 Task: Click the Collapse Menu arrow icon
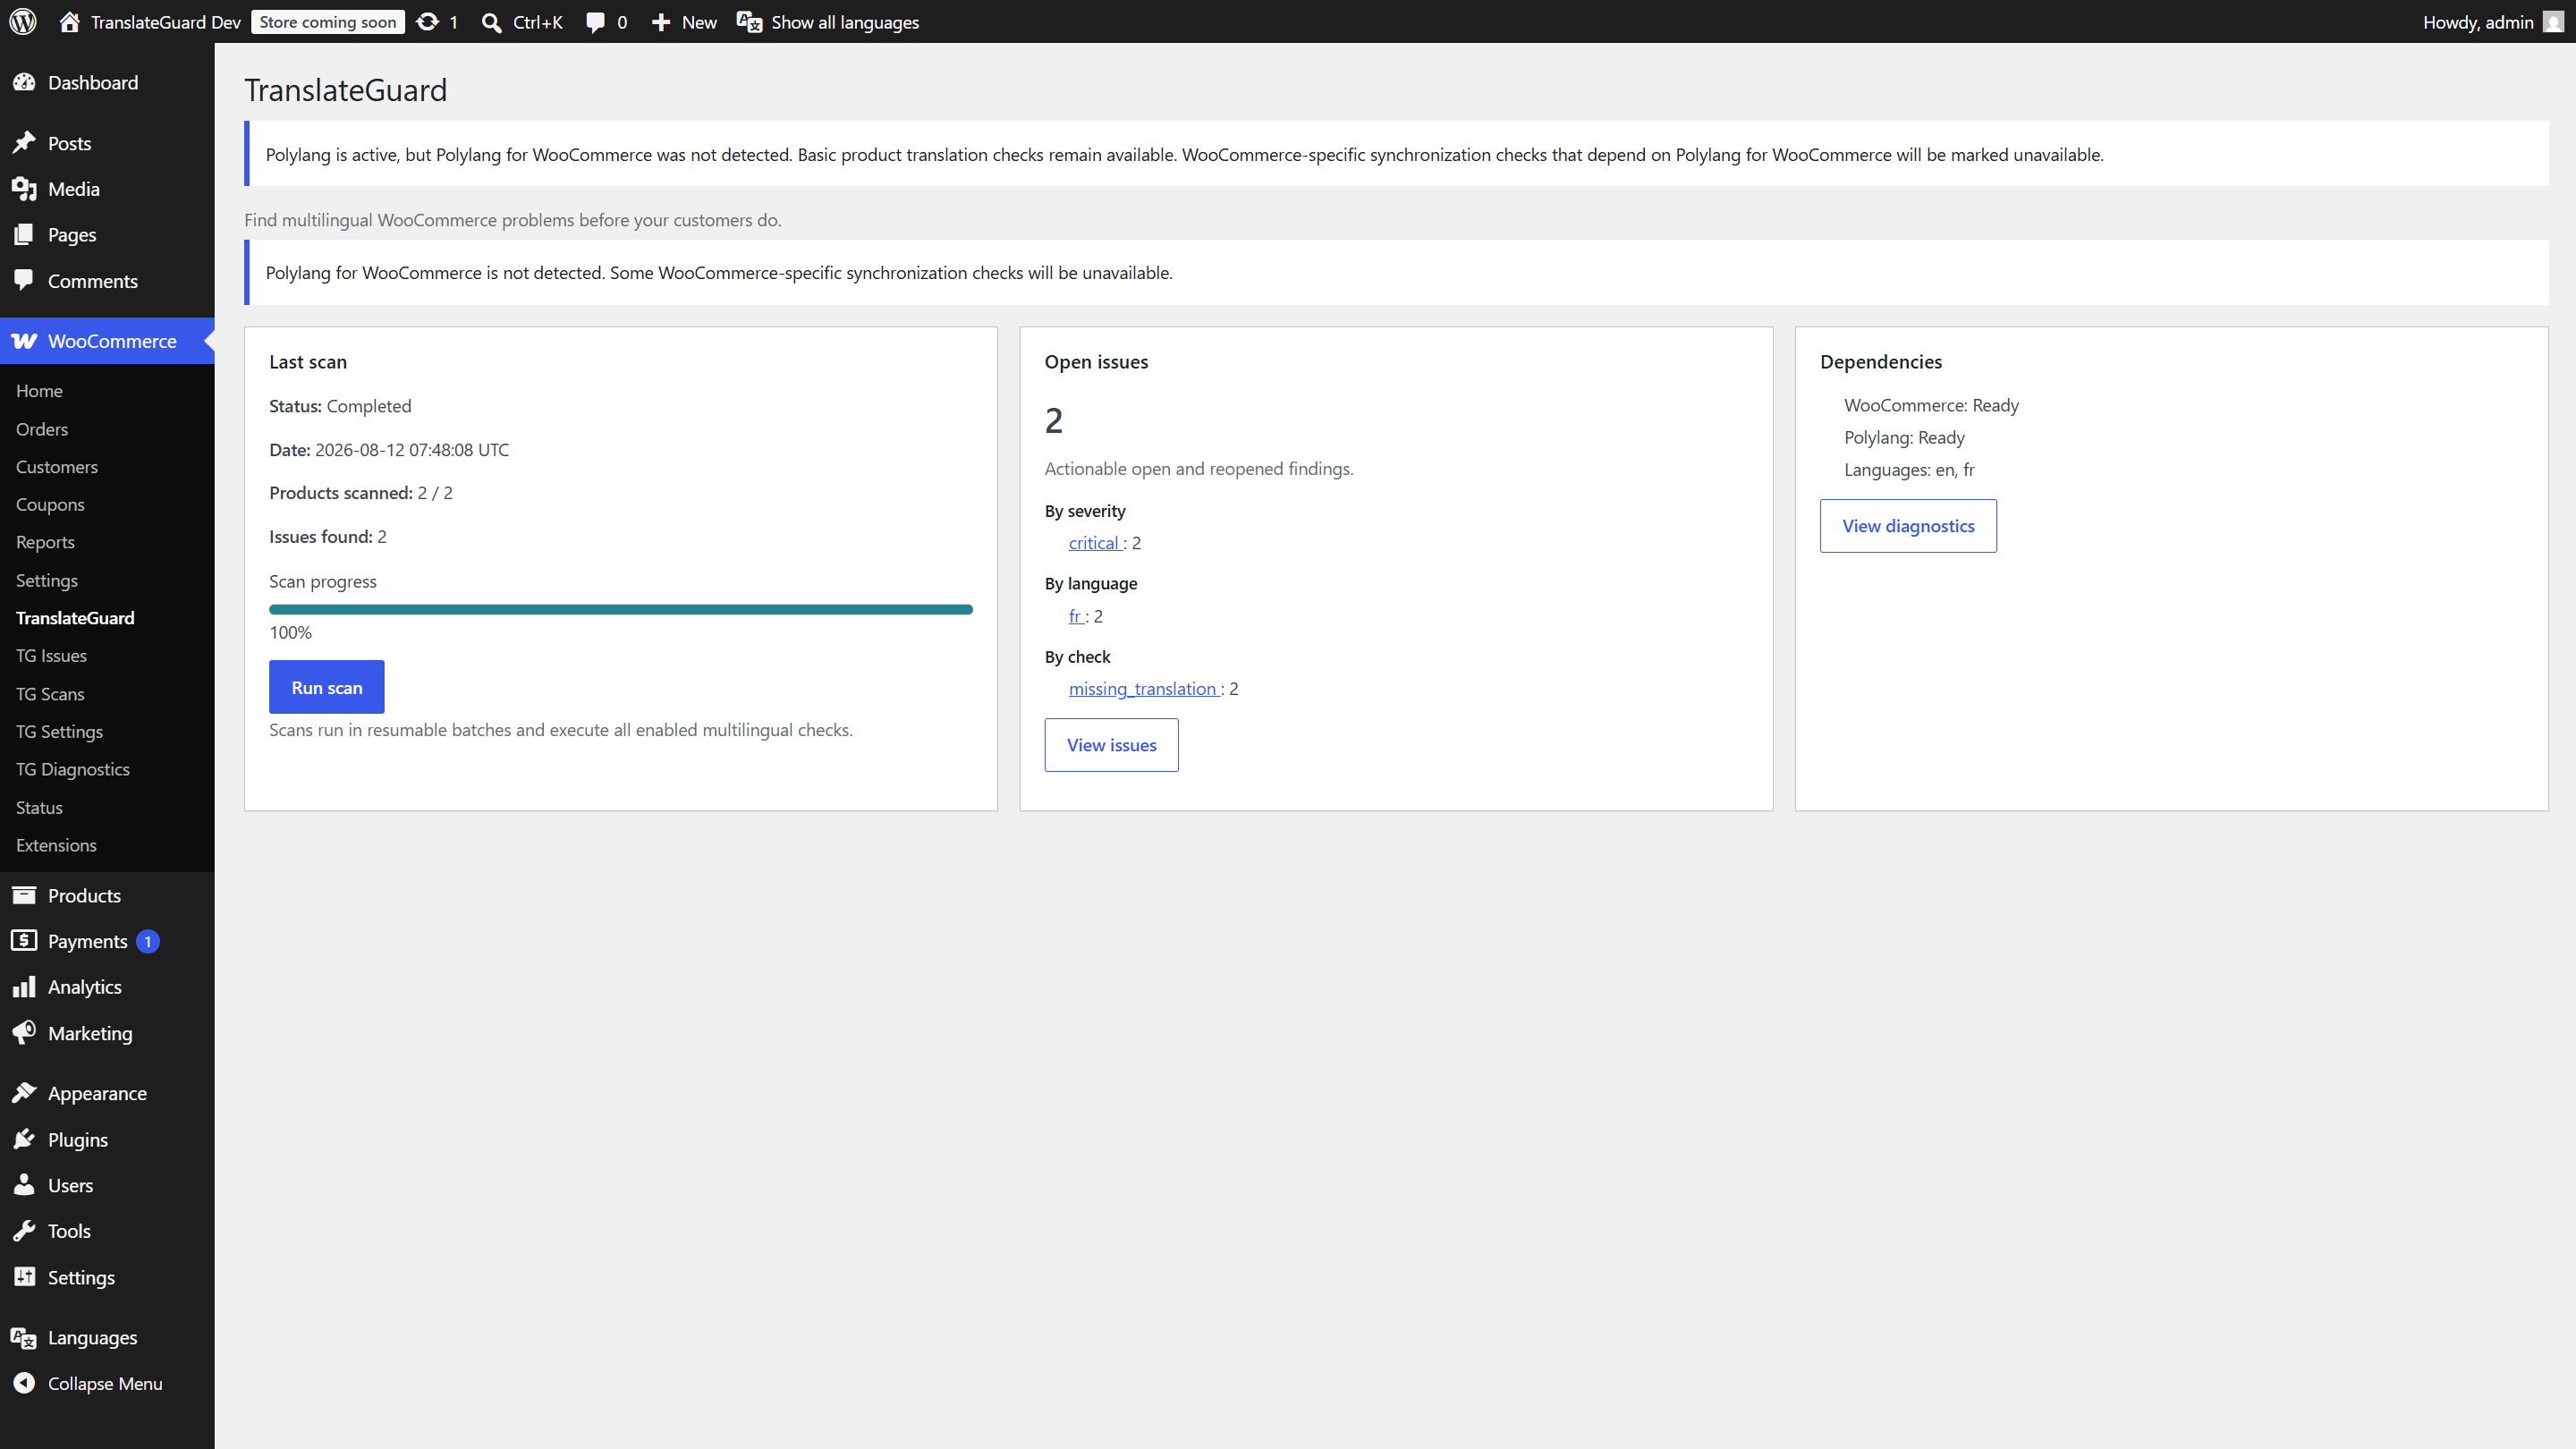point(24,1383)
